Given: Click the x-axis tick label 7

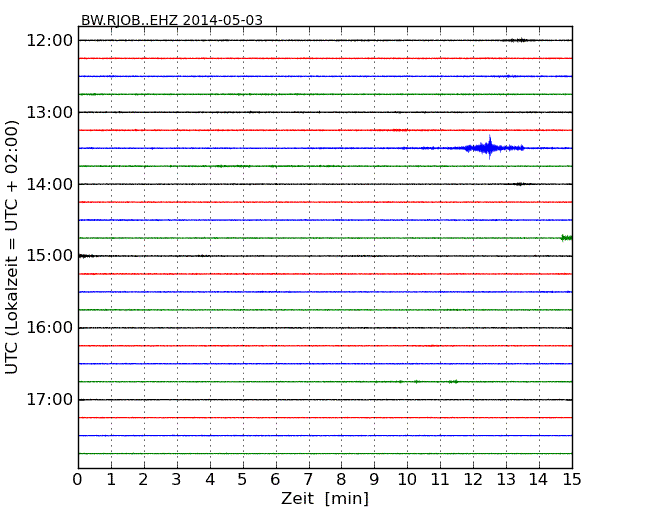Looking at the screenshot, I should tap(308, 479).
